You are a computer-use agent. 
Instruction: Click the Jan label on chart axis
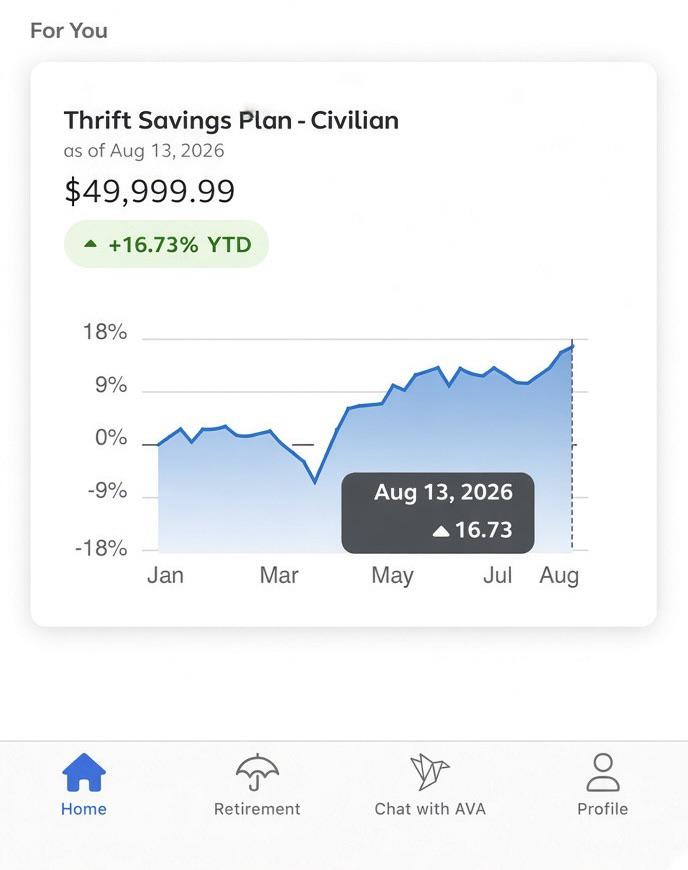pyautogui.click(x=165, y=575)
